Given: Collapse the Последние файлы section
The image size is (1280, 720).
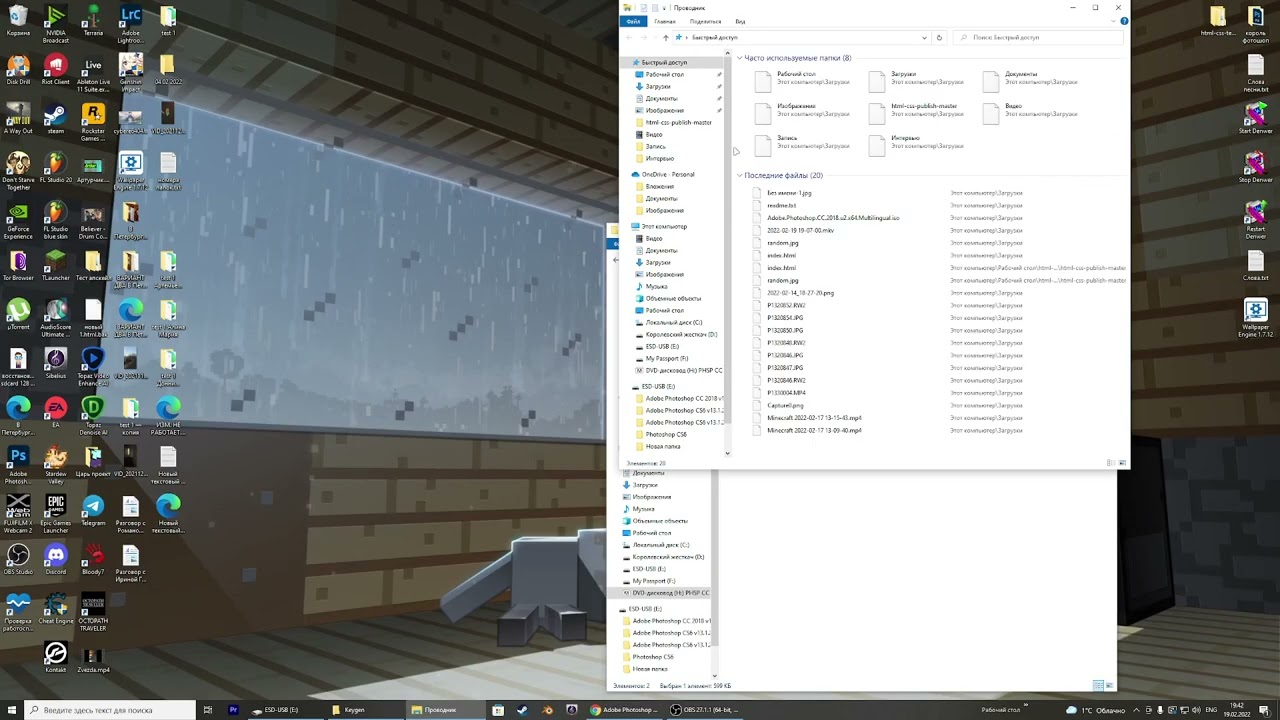Looking at the screenshot, I should [x=740, y=175].
